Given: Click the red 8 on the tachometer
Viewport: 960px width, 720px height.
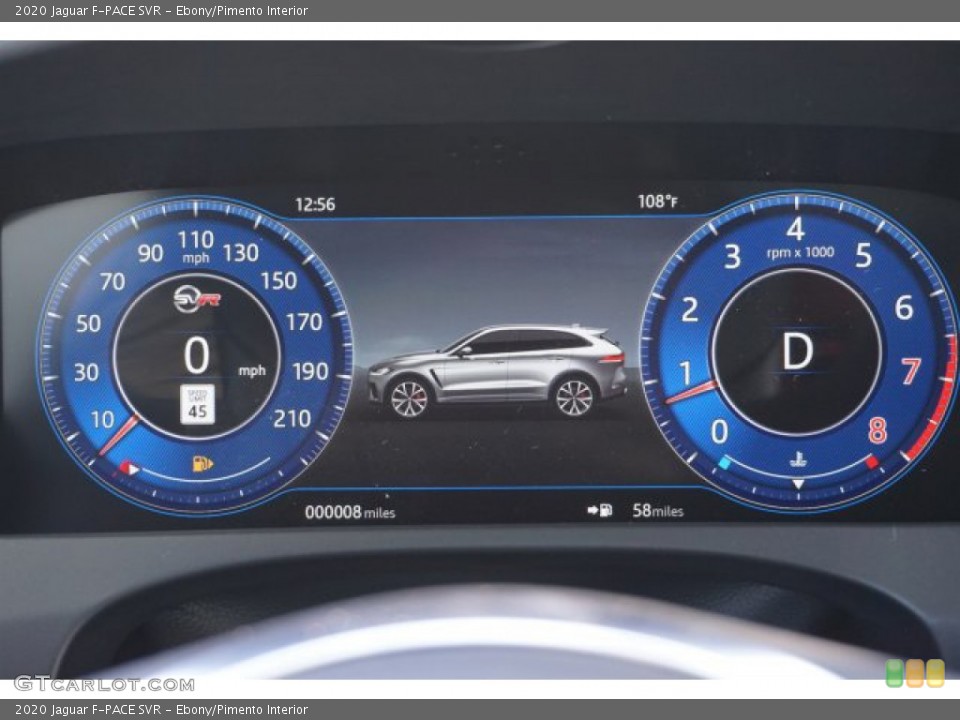Looking at the screenshot, I should [877, 430].
